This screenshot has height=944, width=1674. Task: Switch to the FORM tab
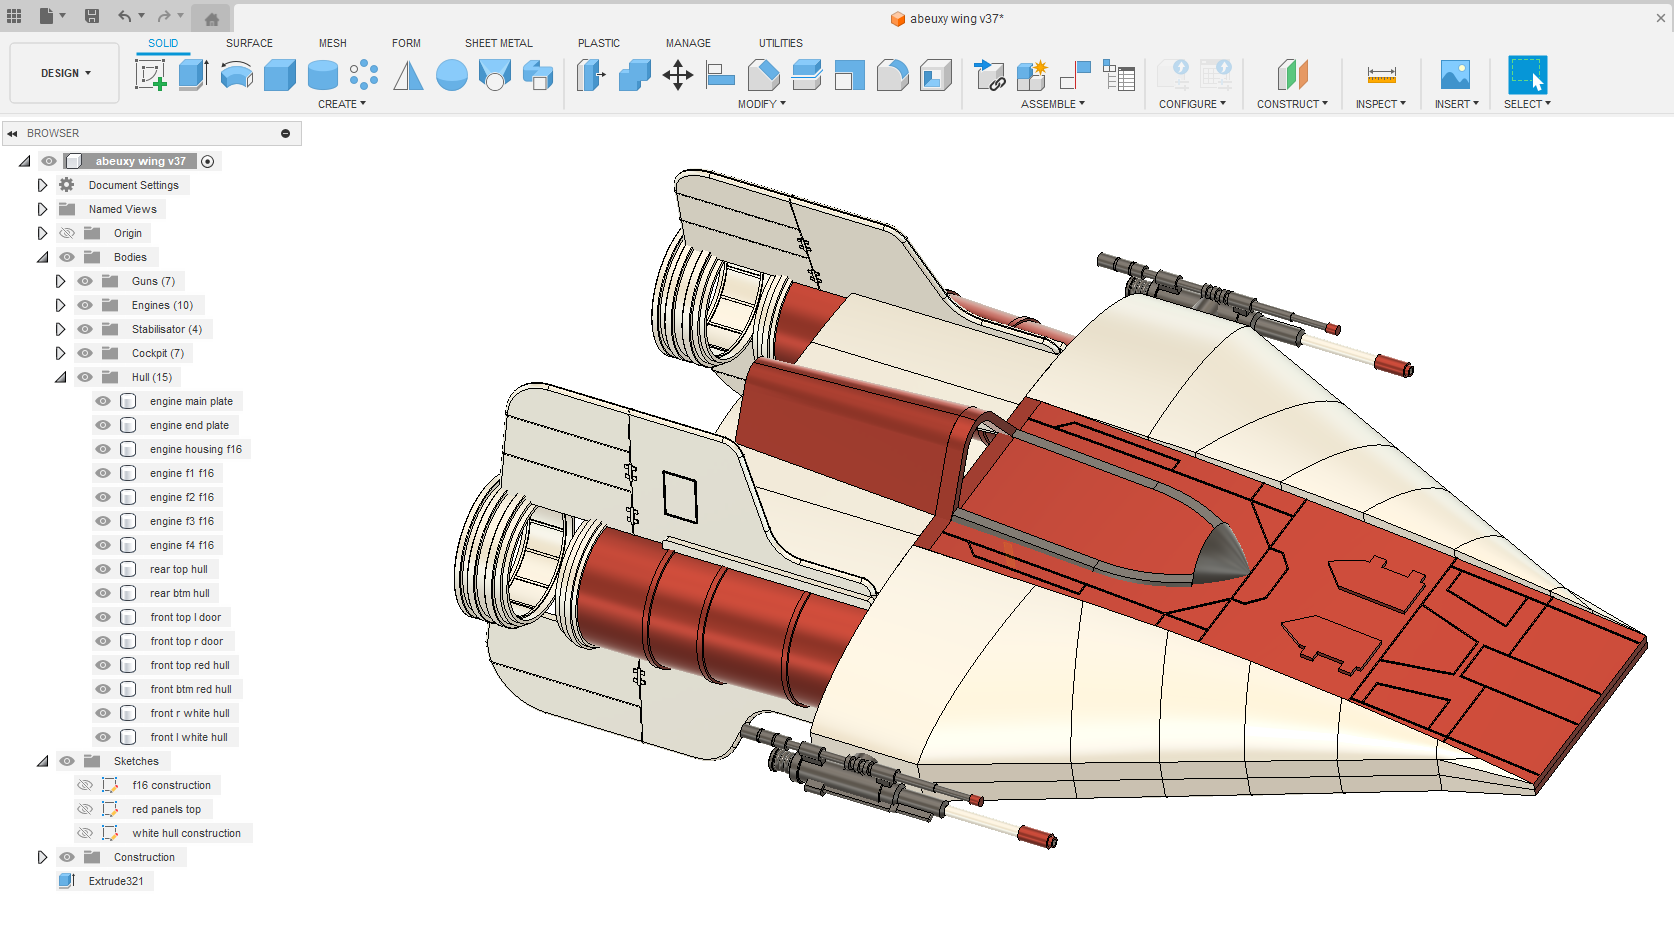406,43
